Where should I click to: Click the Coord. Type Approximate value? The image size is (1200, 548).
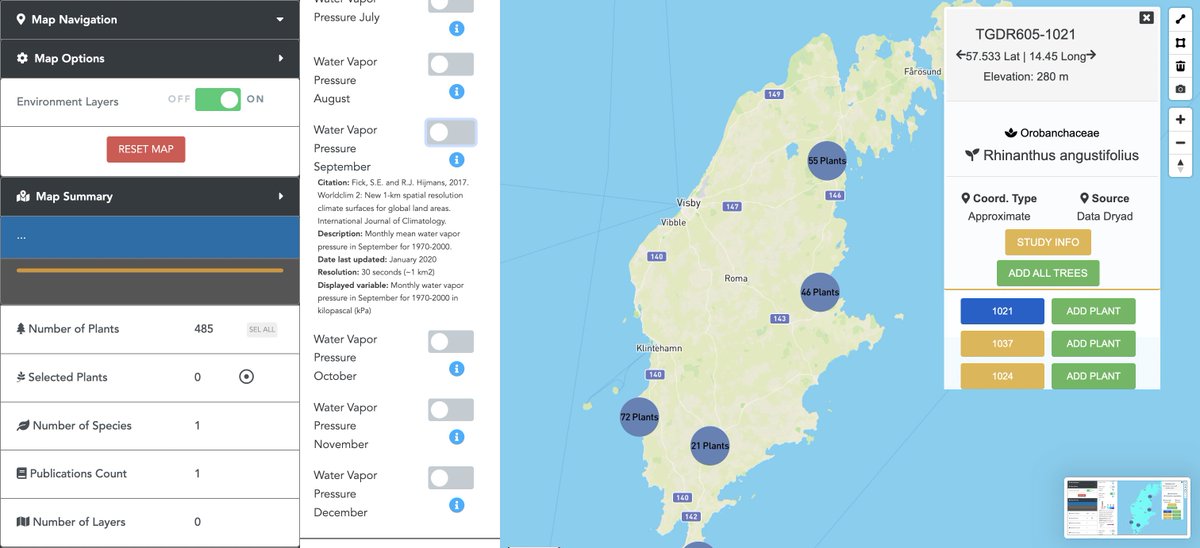pos(999,216)
